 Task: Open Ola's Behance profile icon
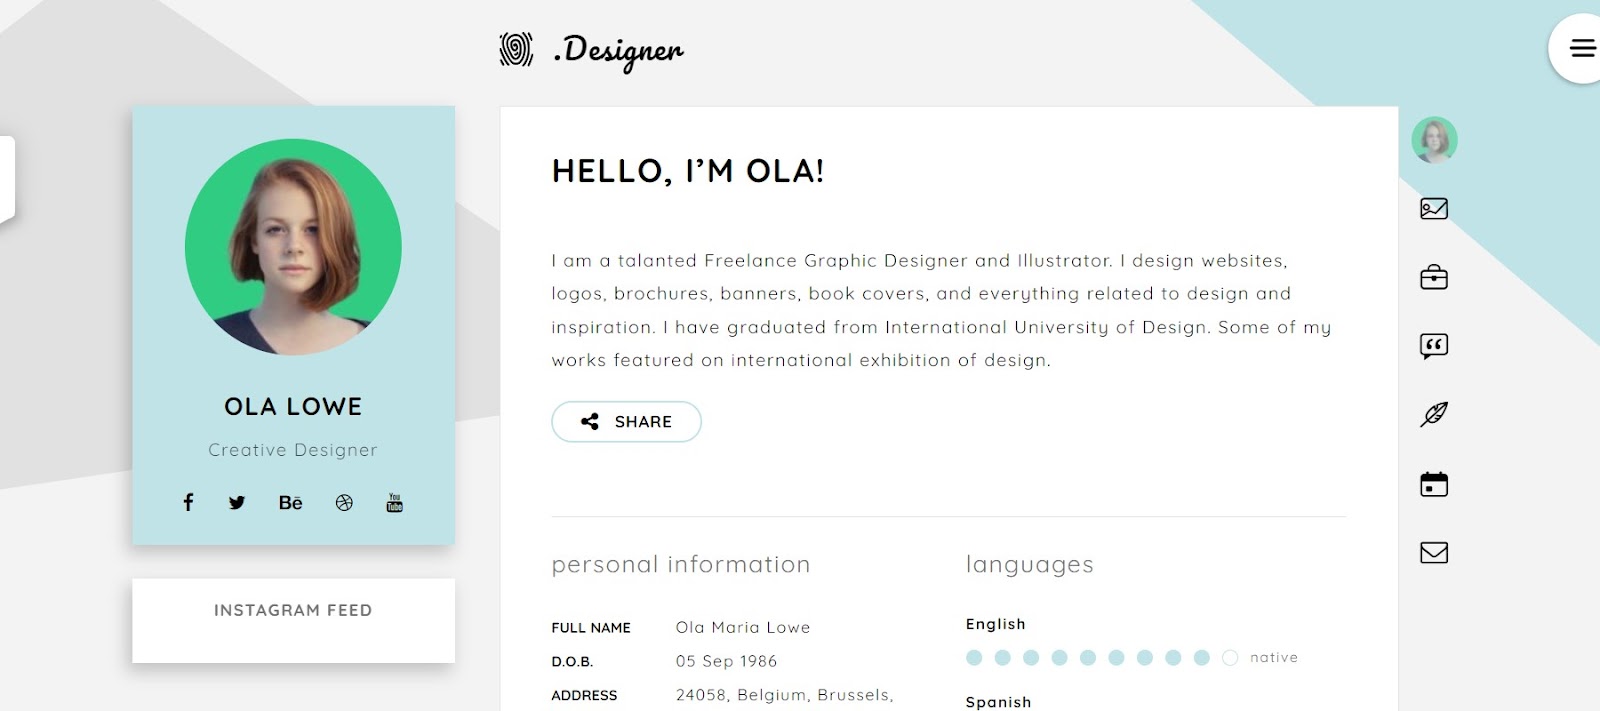[x=290, y=503]
